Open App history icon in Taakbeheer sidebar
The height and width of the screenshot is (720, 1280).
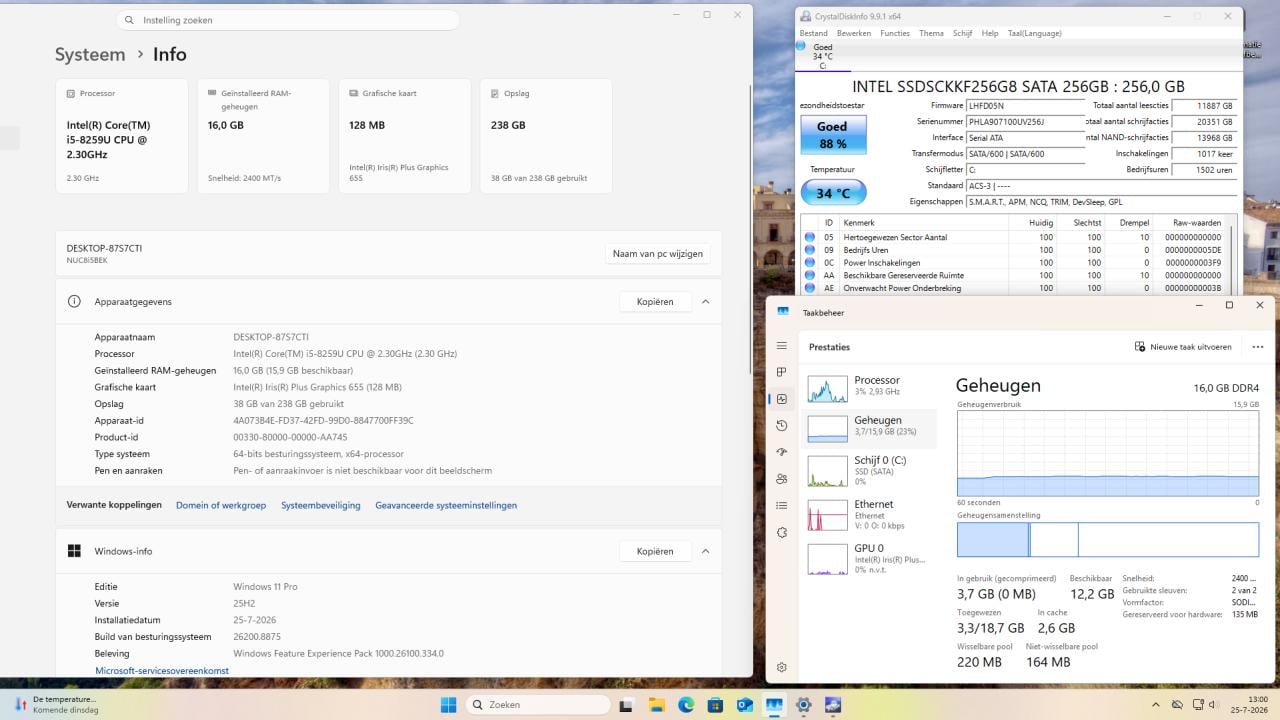[x=782, y=425]
